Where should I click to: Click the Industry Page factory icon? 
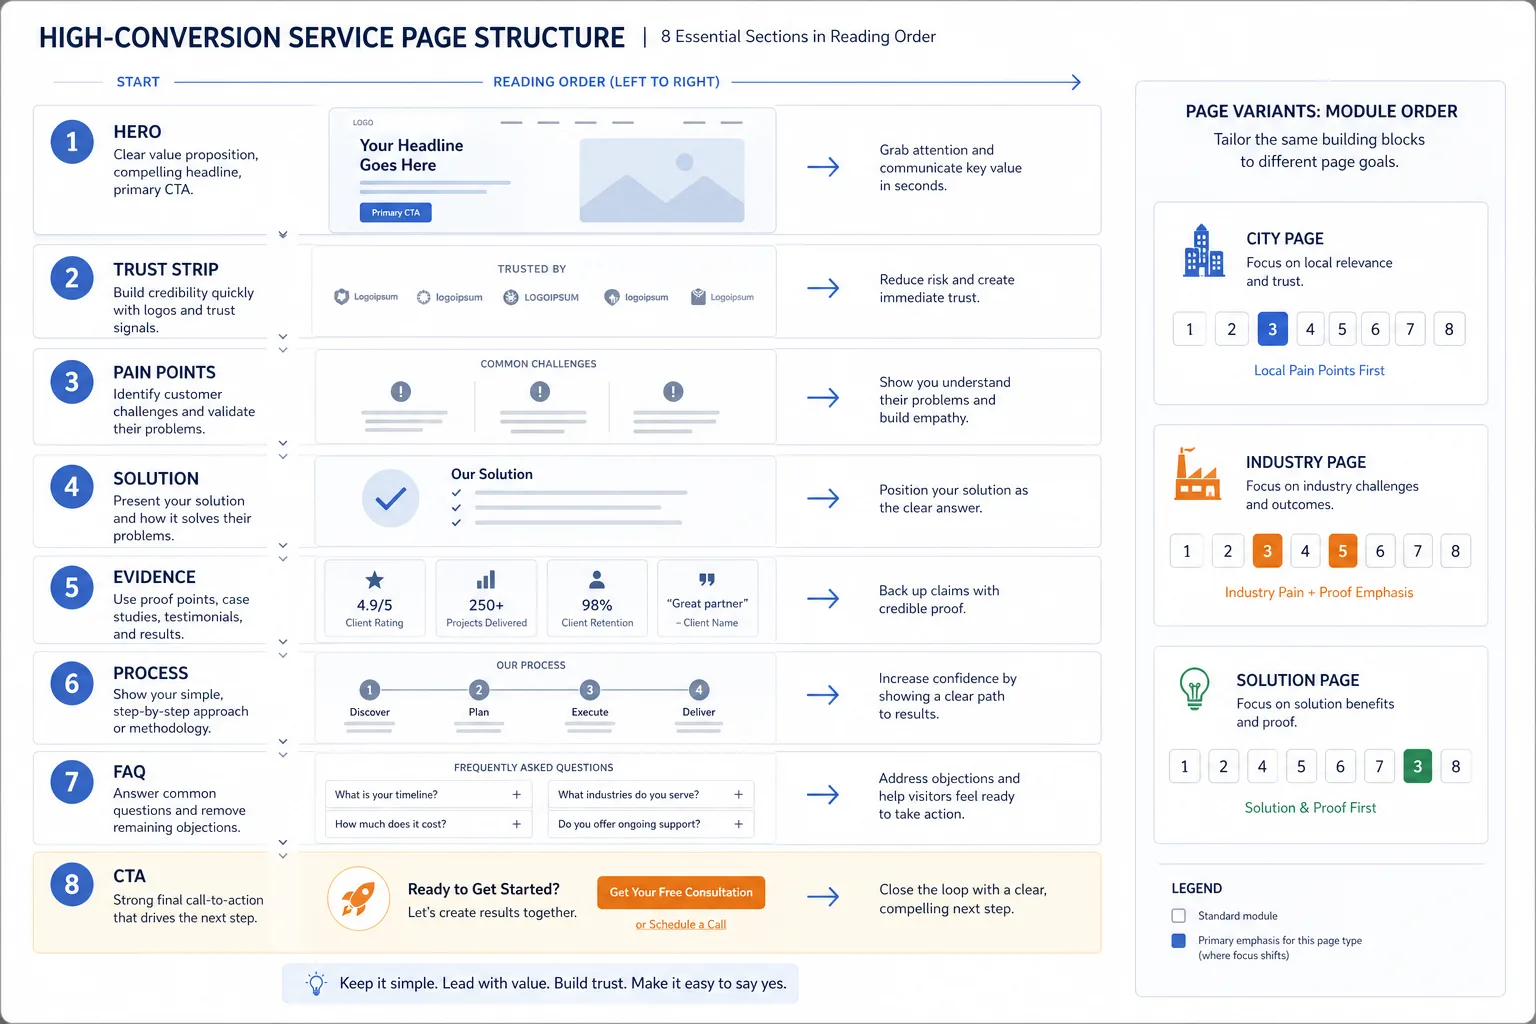click(1197, 473)
